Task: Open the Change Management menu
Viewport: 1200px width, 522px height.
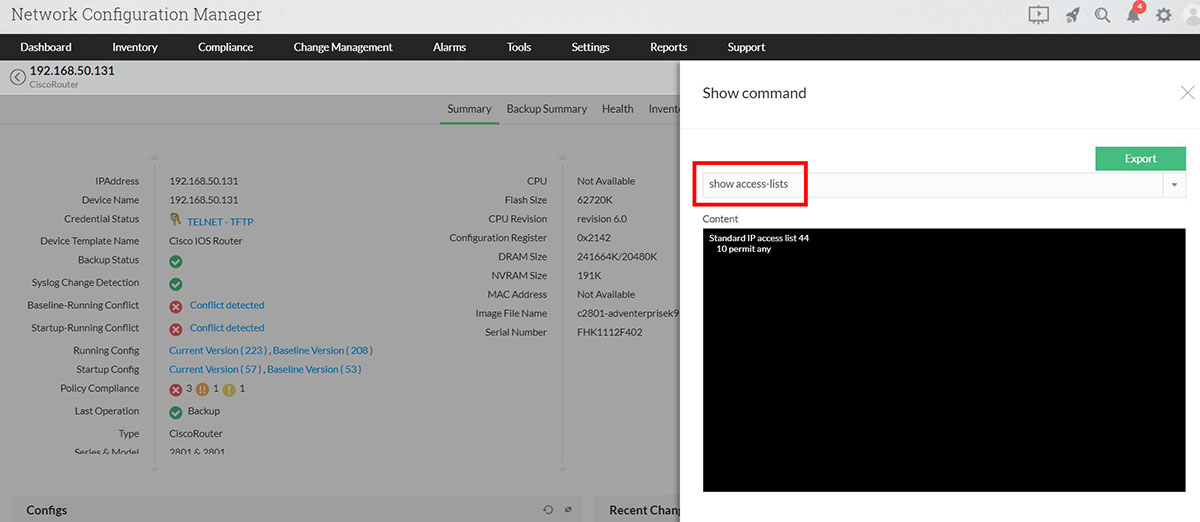Action: [343, 47]
